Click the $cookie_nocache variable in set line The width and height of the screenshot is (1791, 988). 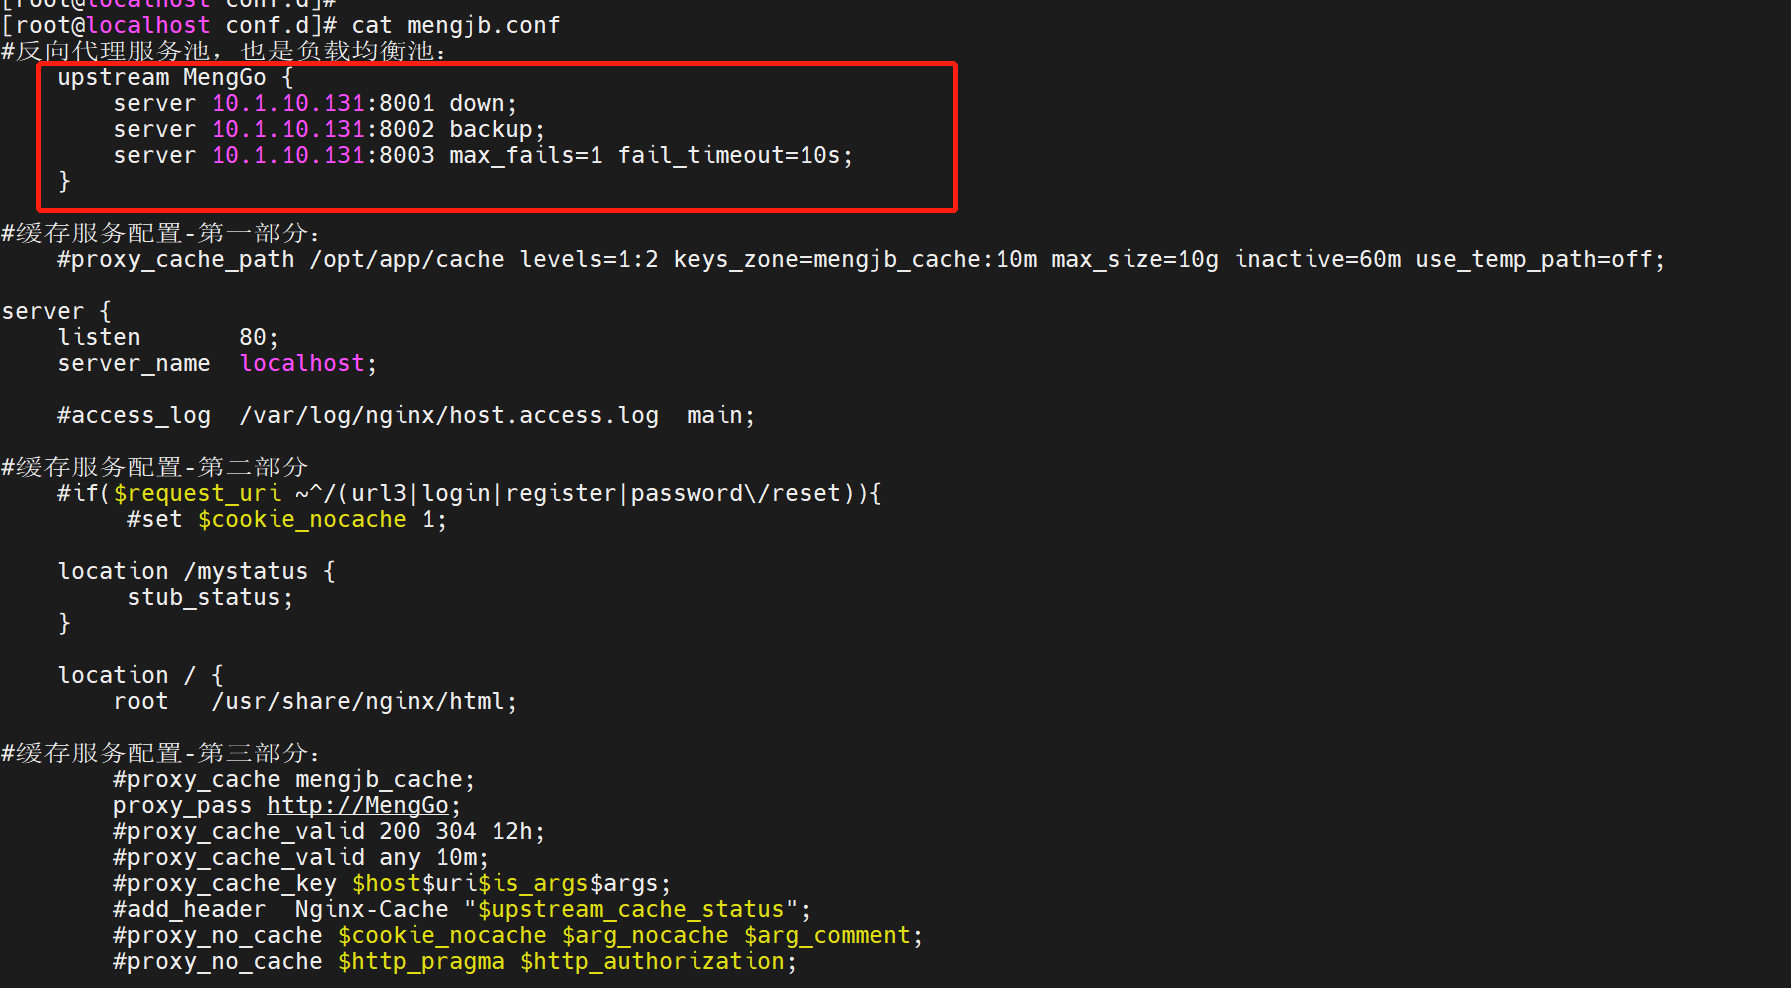302,519
